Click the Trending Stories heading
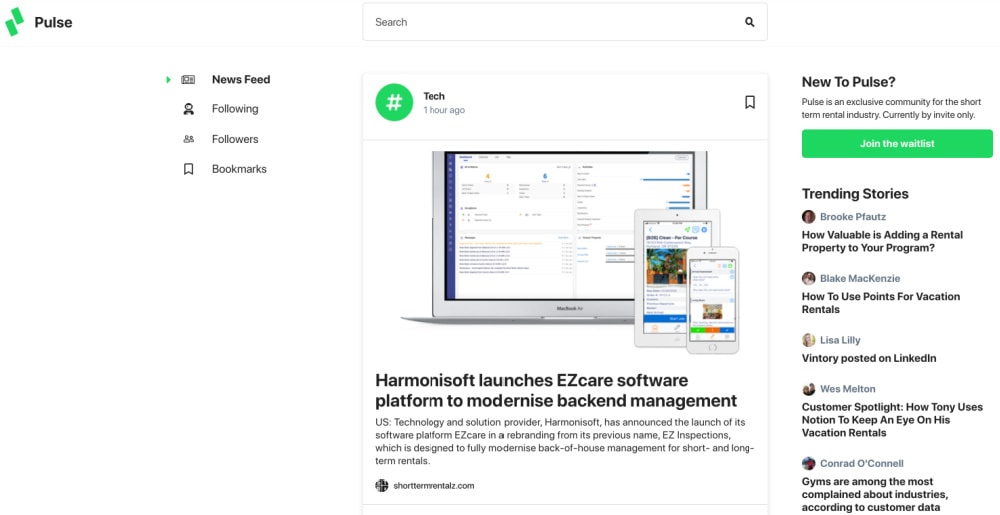The height and width of the screenshot is (515, 1000). 855,194
